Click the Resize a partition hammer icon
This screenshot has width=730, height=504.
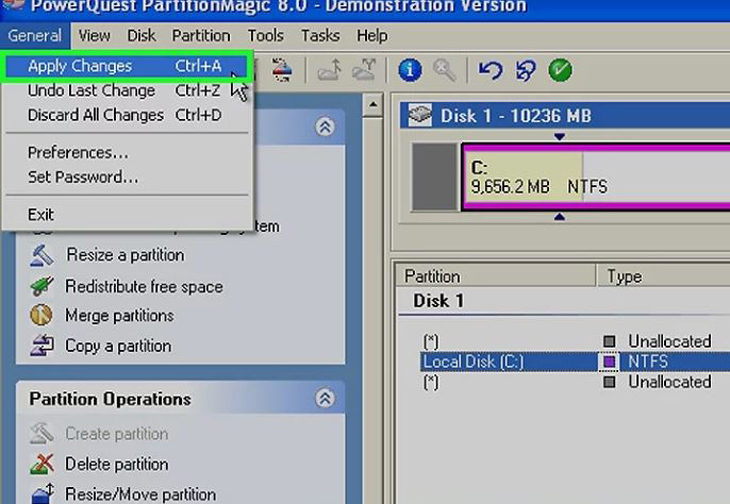tap(41, 255)
